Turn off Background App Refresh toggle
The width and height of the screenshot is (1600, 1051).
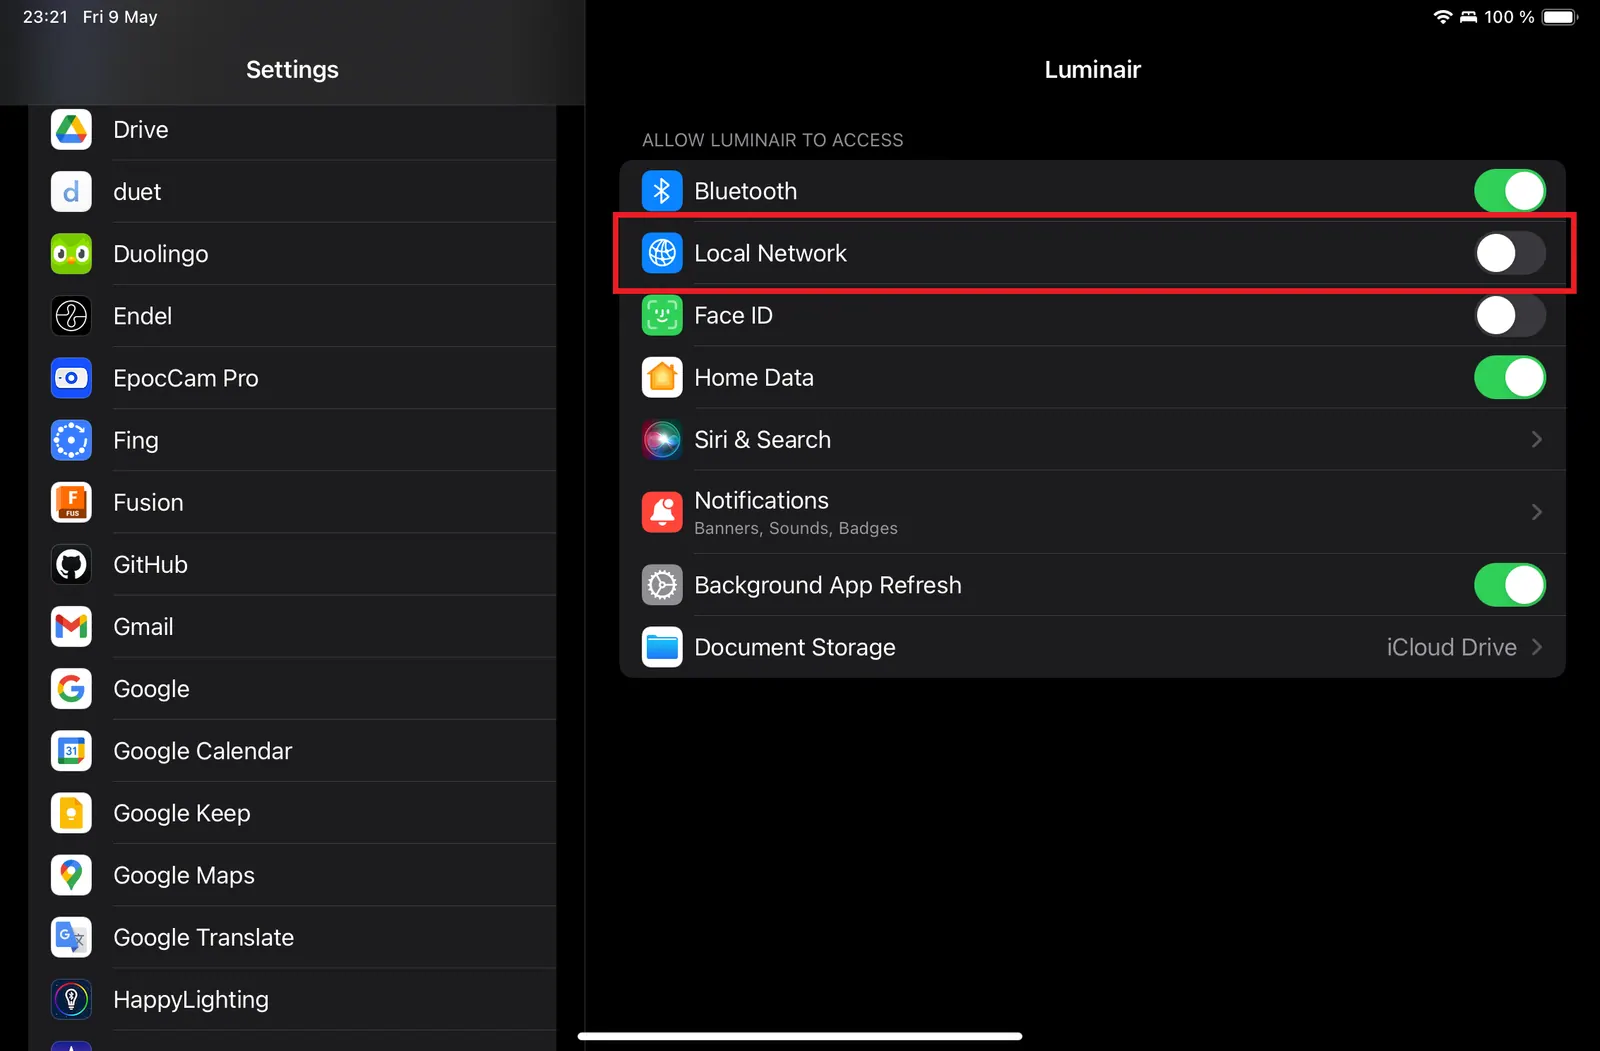(1510, 585)
